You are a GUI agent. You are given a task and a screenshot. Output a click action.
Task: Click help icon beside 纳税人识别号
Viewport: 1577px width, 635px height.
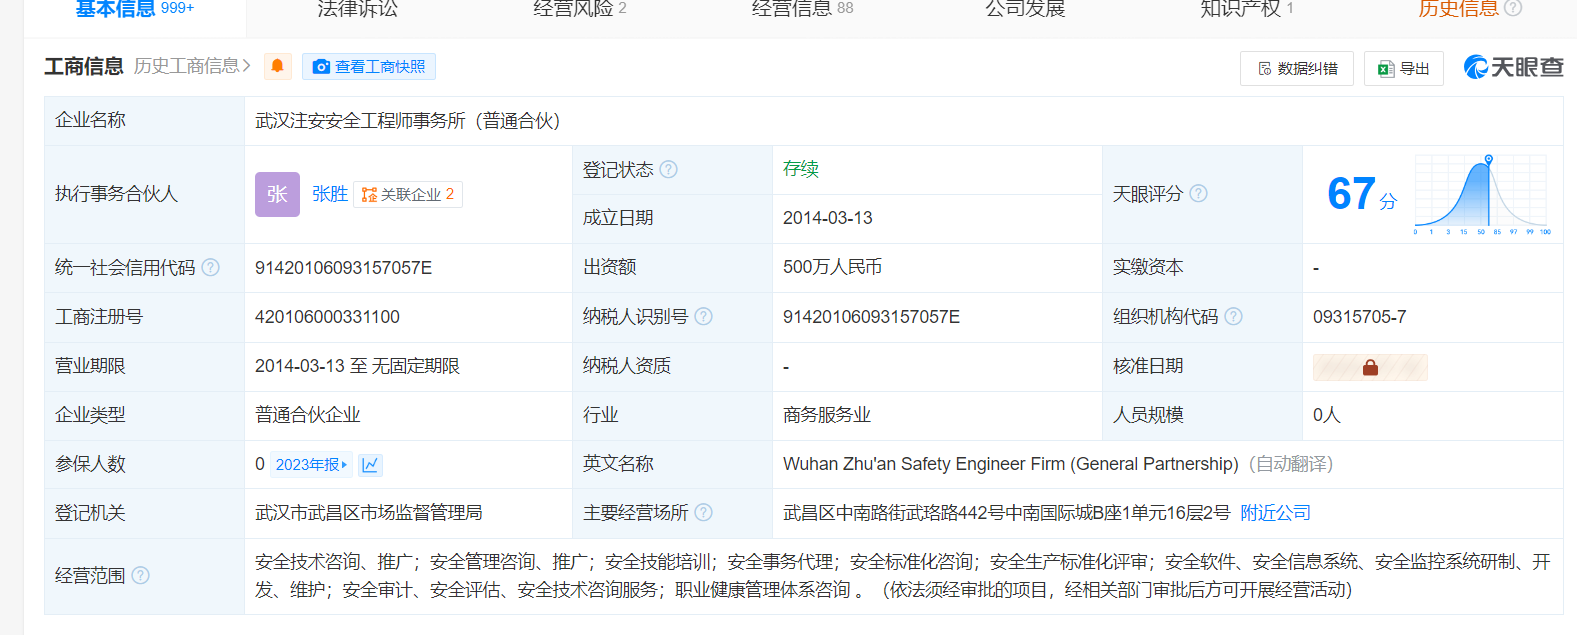click(x=703, y=316)
